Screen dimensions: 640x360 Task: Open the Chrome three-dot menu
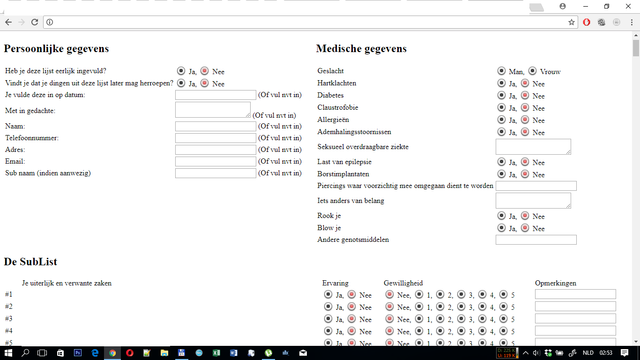pos(631,22)
